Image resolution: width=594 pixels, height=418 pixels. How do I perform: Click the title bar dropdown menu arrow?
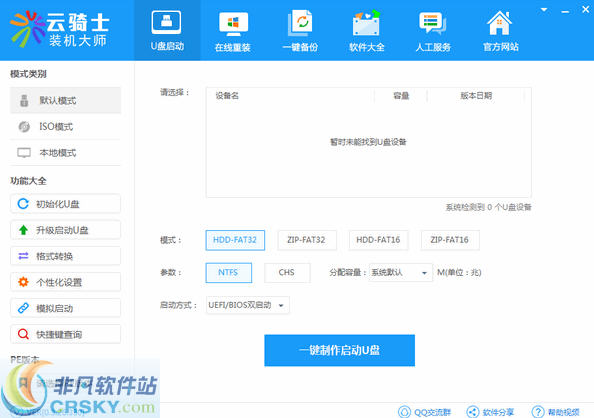point(544,10)
